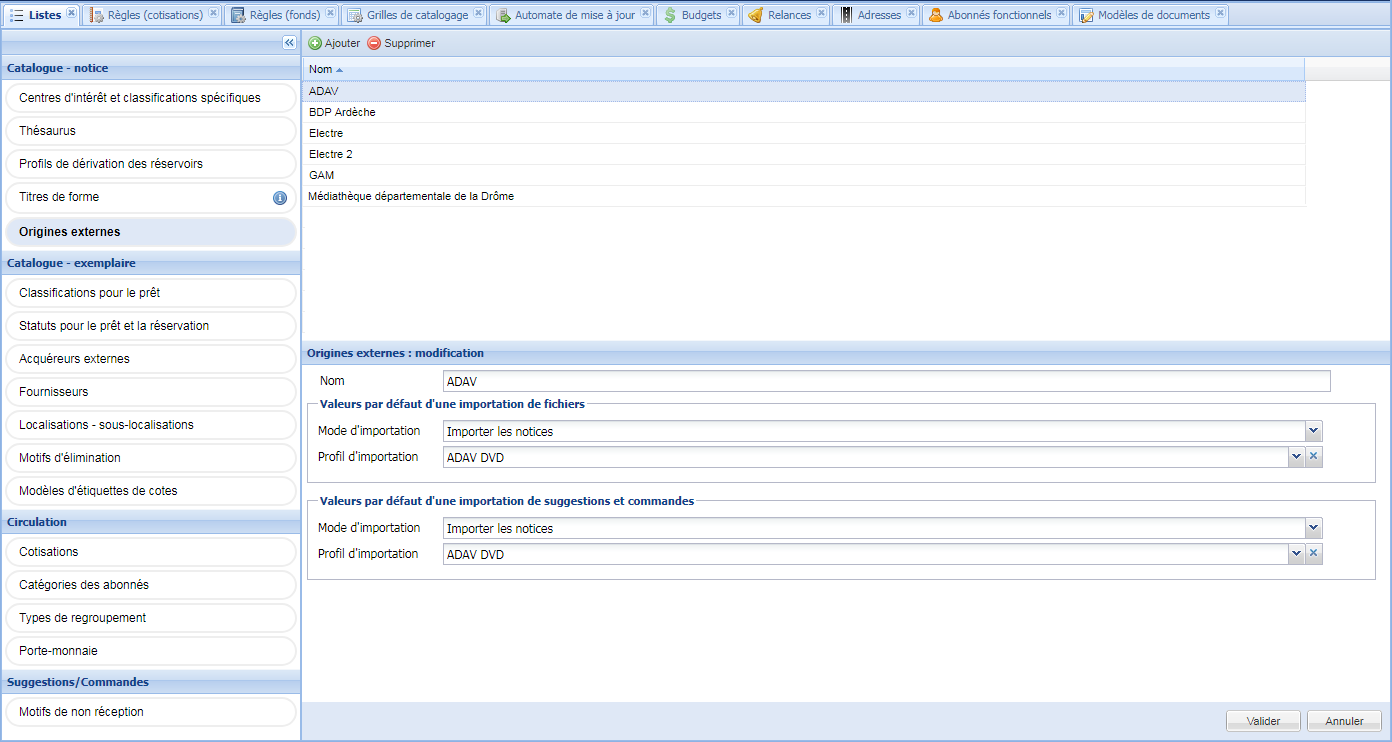
Task: Click the Nom text field
Action: coord(886,382)
